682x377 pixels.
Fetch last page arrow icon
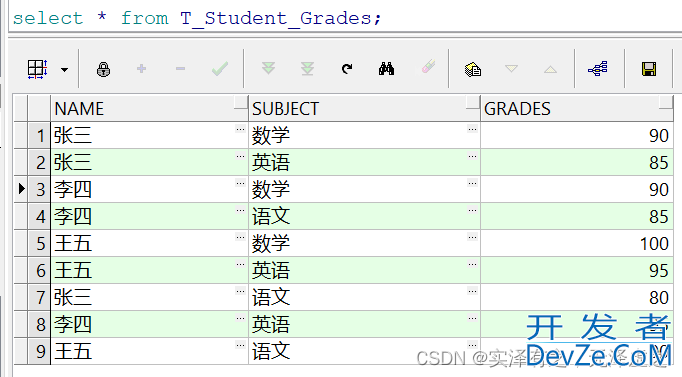tap(308, 69)
